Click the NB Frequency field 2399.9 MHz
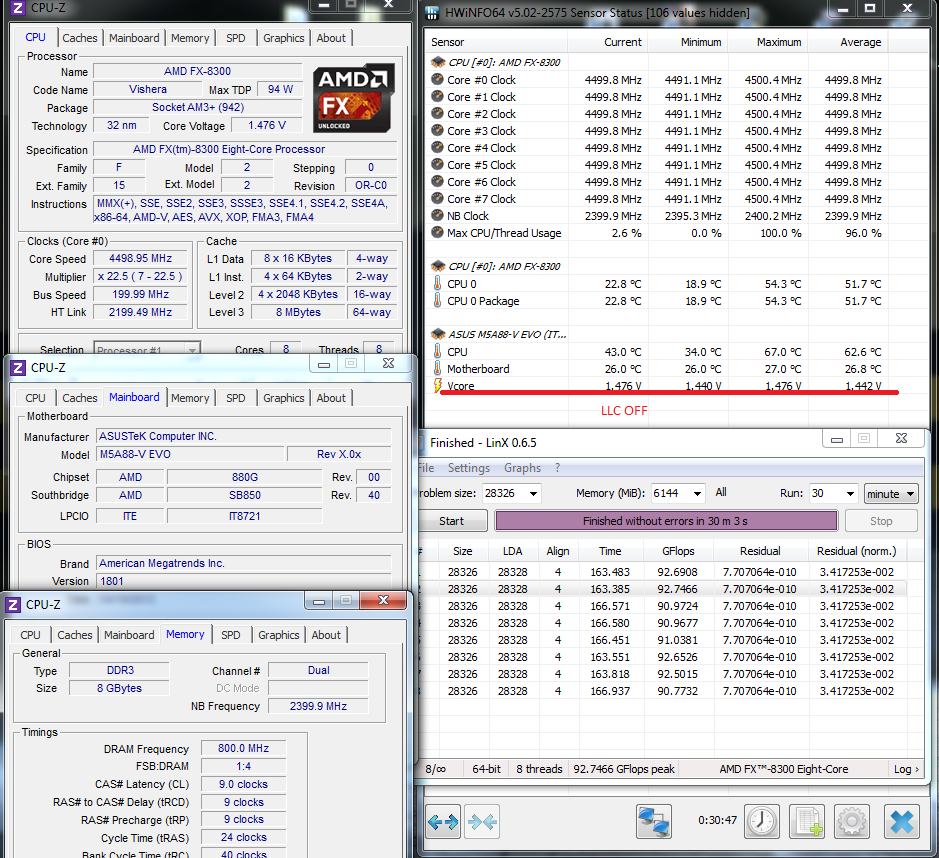This screenshot has height=858, width=939. (x=318, y=706)
